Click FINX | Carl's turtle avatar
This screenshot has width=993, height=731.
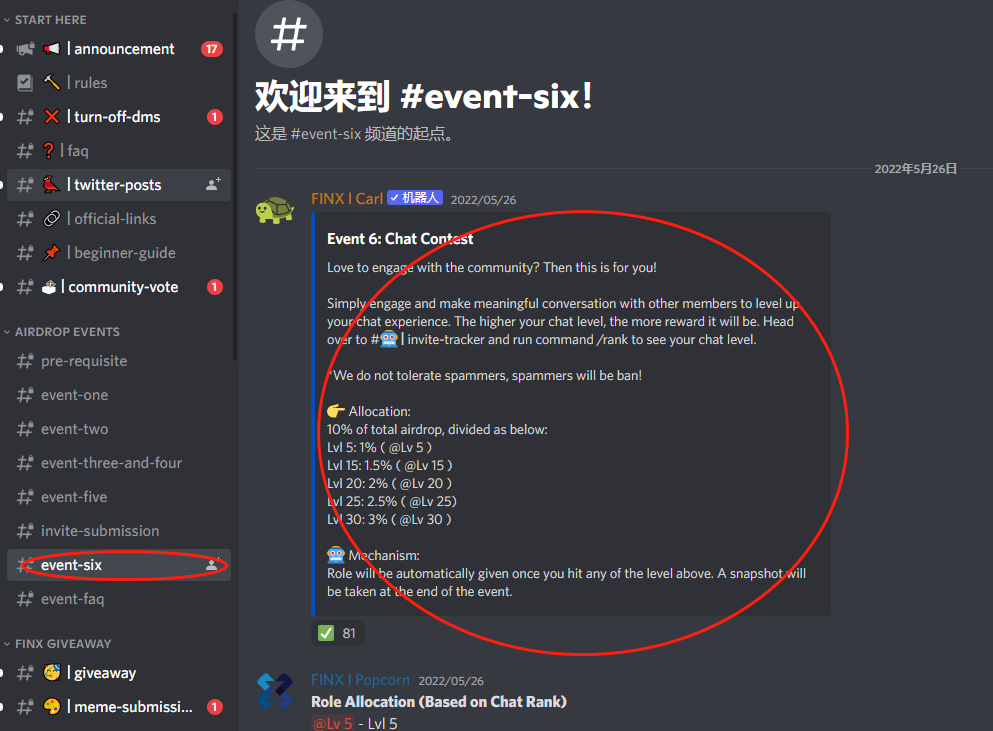point(275,210)
